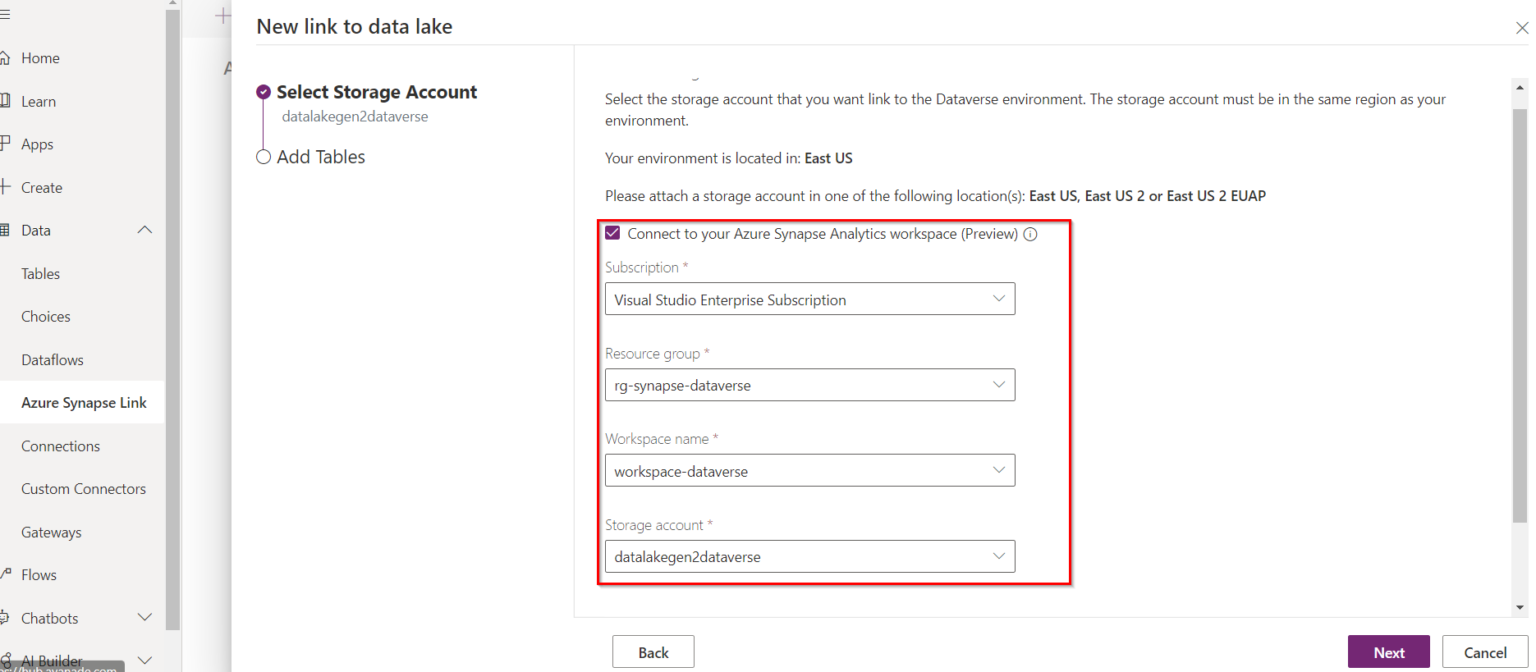The width and height of the screenshot is (1536, 672).
Task: Navigate to the Dataflows page
Action: [50, 359]
